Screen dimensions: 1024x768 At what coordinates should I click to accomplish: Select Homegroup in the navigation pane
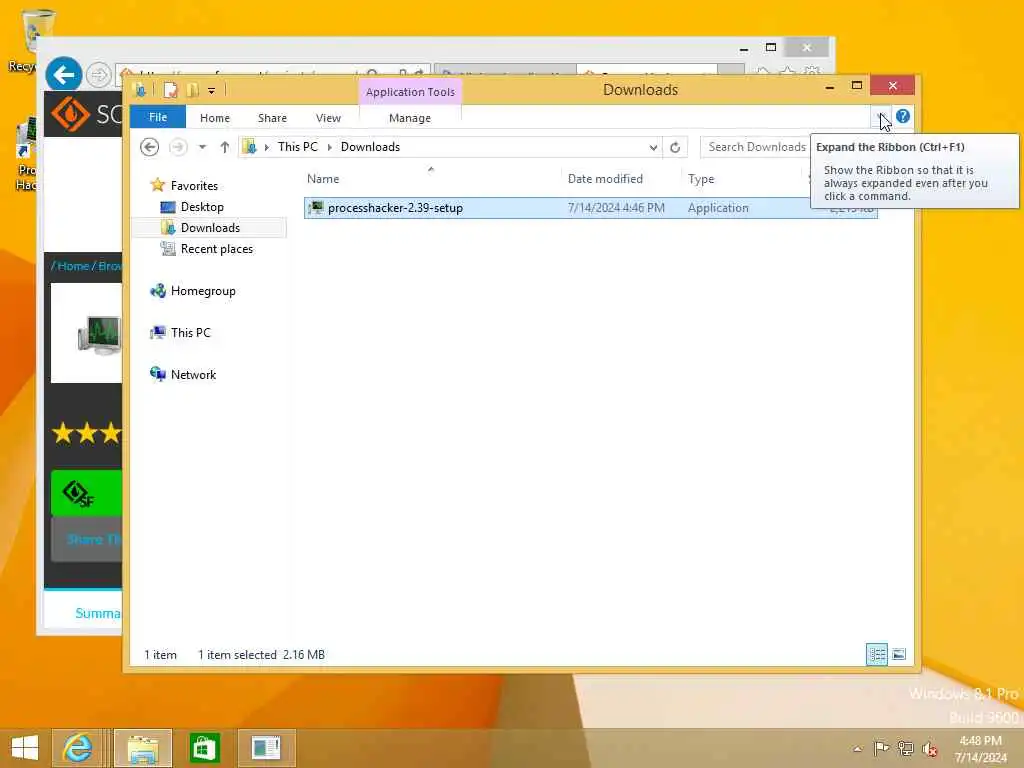pos(203,291)
